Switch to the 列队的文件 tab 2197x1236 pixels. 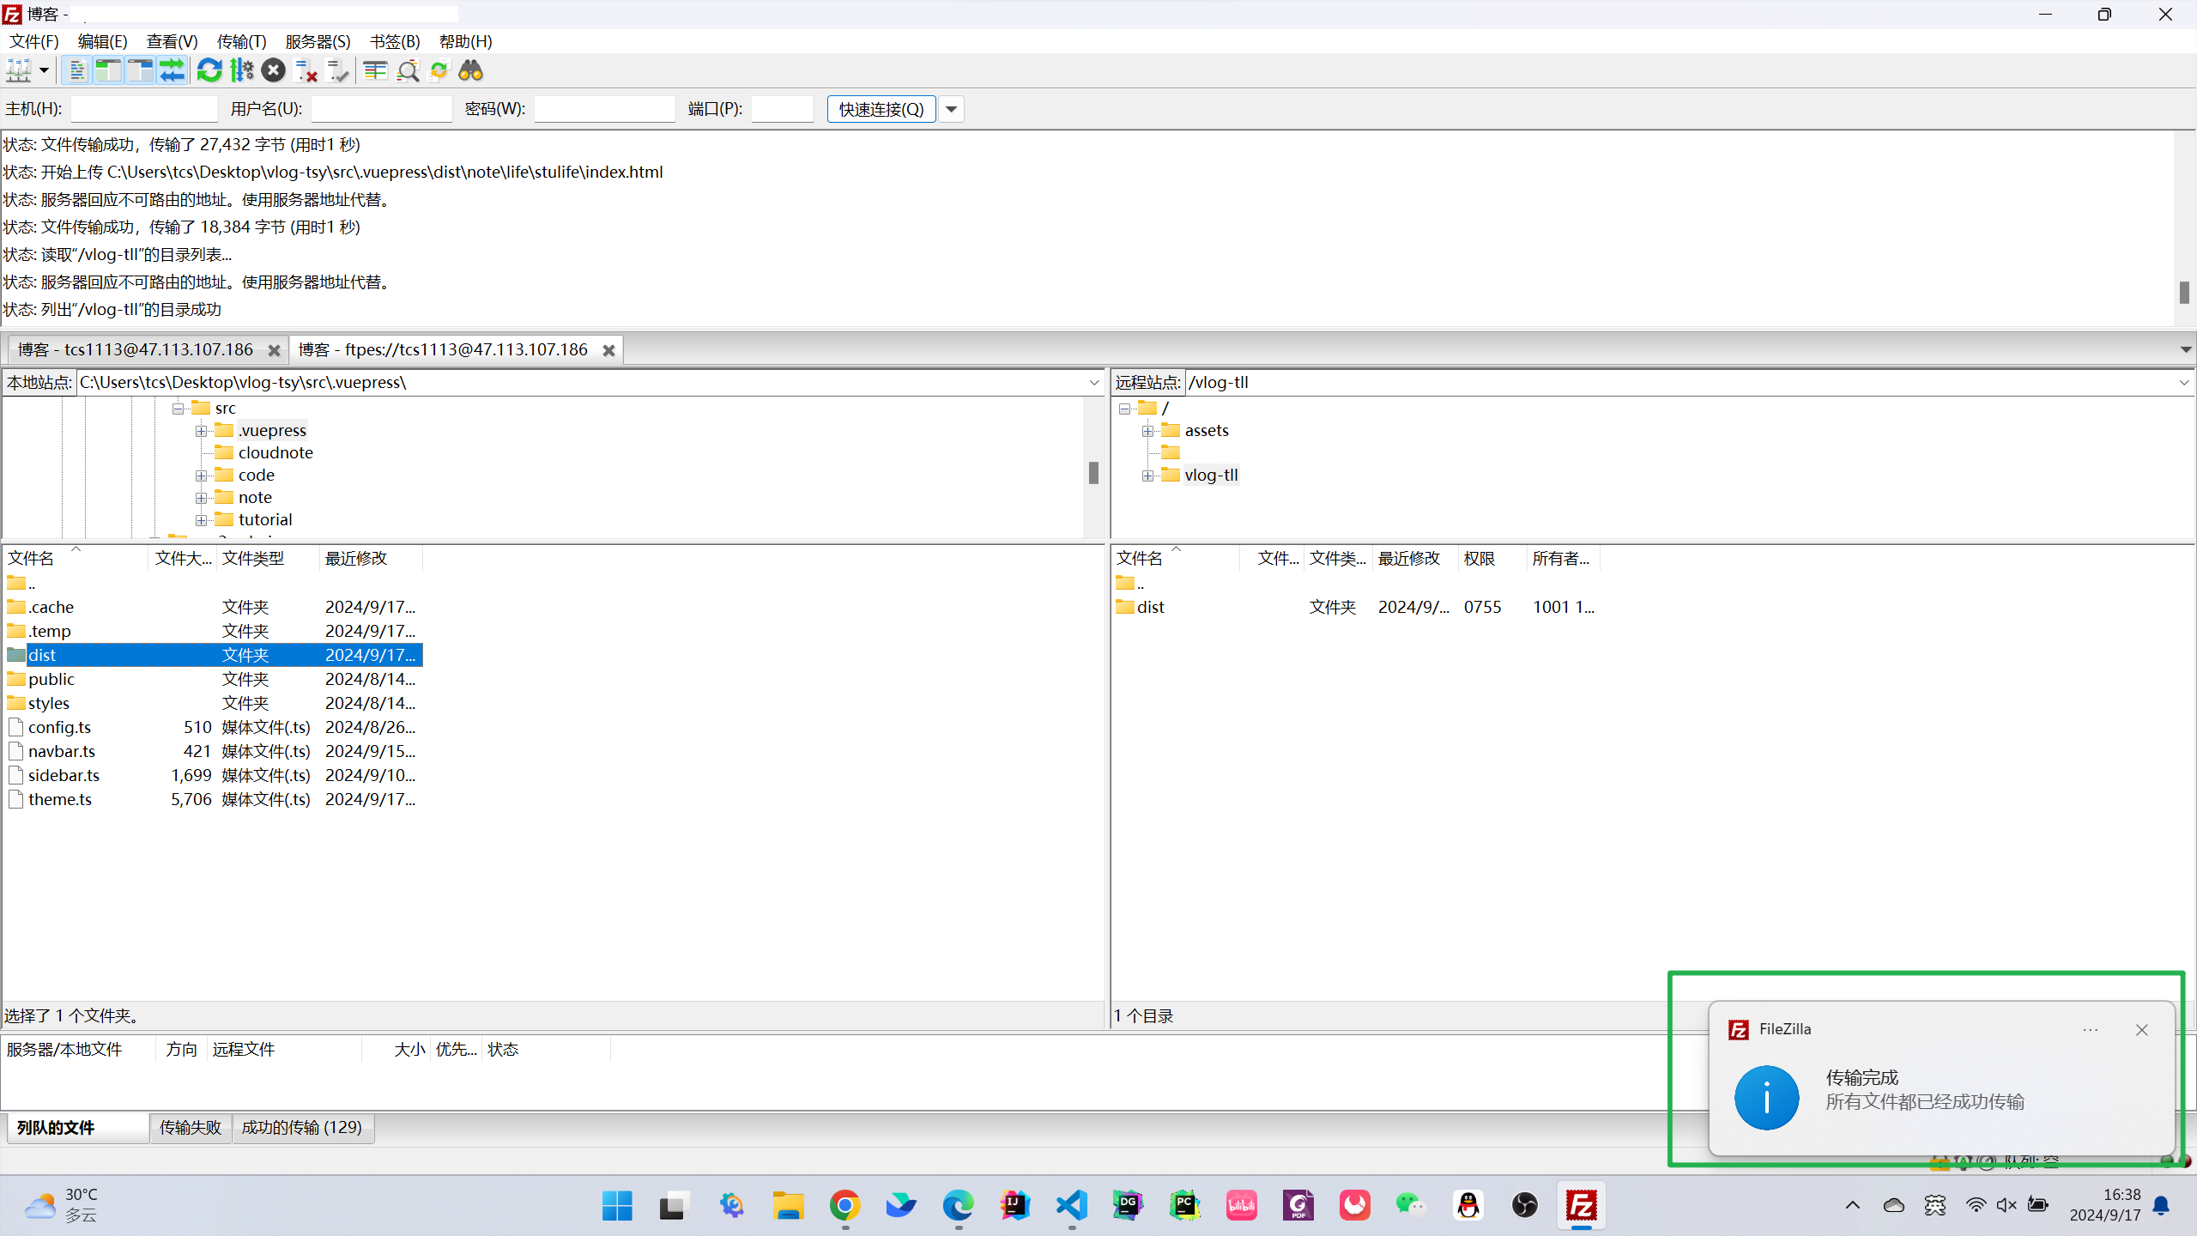pyautogui.click(x=77, y=1127)
